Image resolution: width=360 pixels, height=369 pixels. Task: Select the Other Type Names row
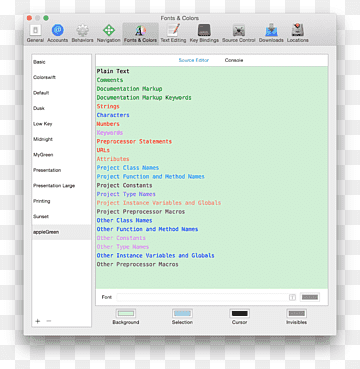(x=212, y=247)
